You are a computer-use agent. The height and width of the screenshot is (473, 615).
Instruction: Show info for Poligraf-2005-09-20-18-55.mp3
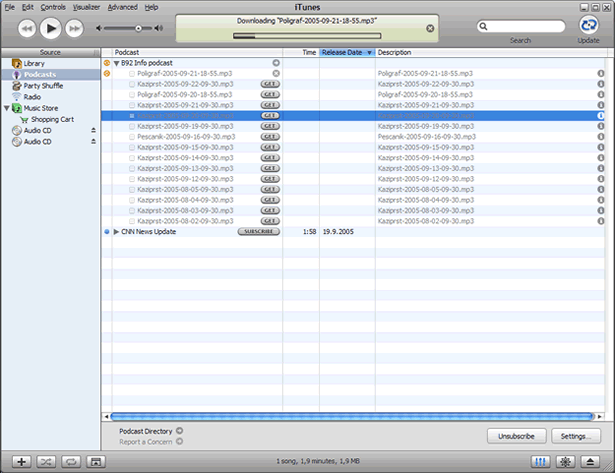tap(600, 95)
